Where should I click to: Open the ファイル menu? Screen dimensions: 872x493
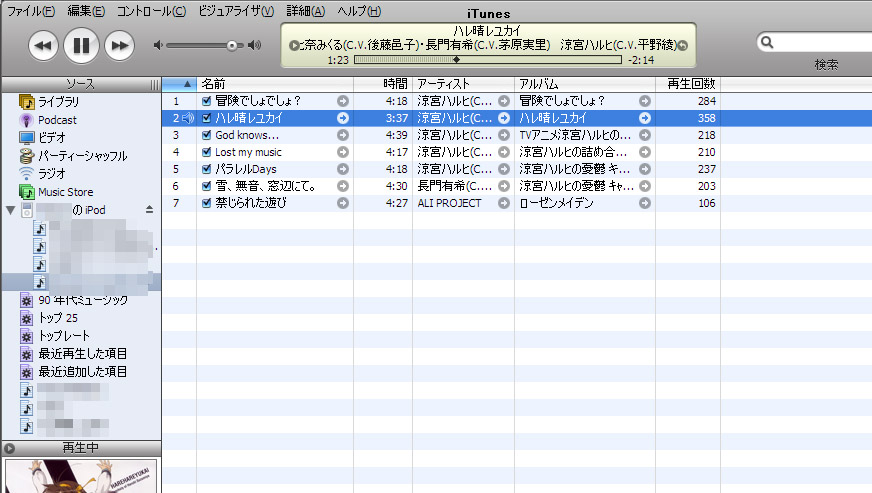click(x=31, y=11)
